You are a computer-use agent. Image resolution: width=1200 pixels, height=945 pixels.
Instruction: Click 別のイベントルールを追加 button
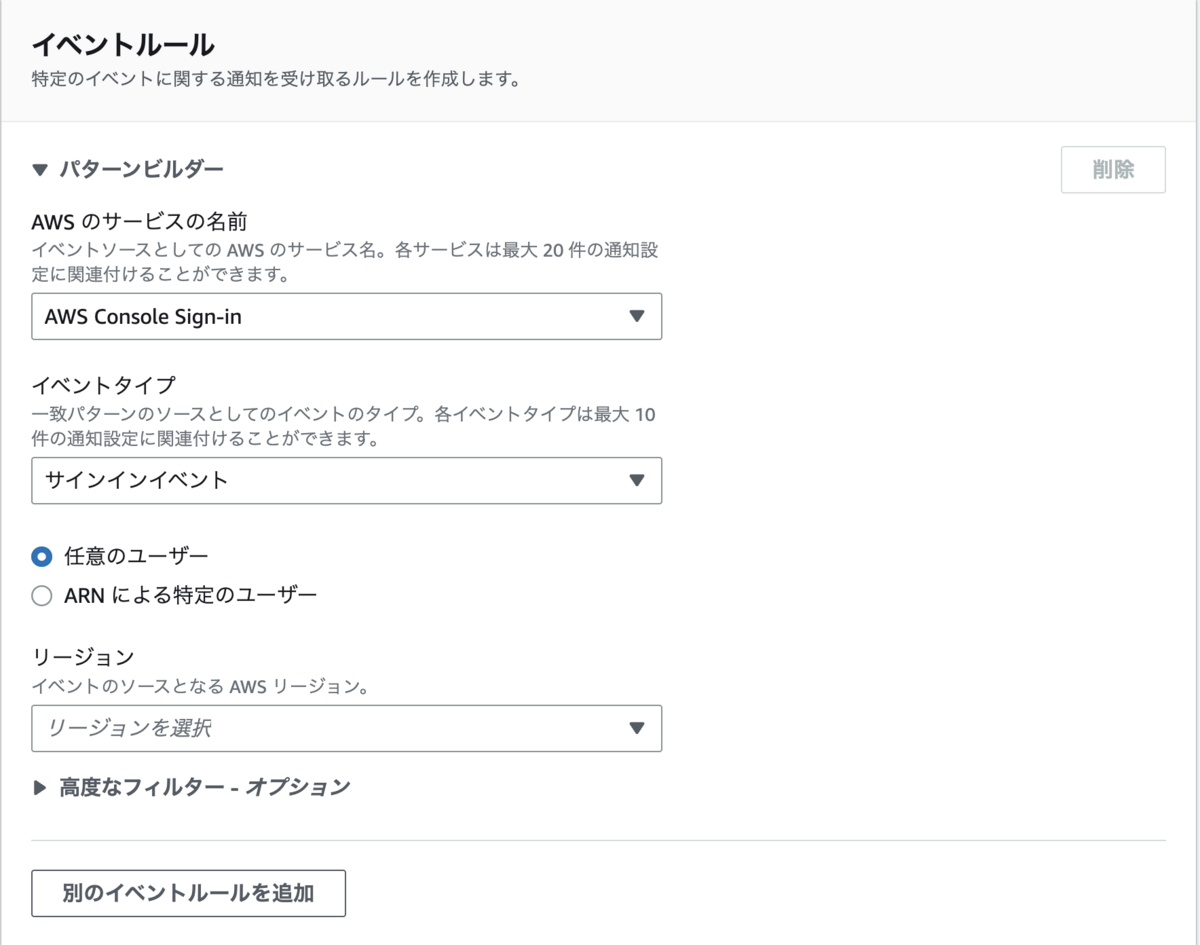click(188, 893)
